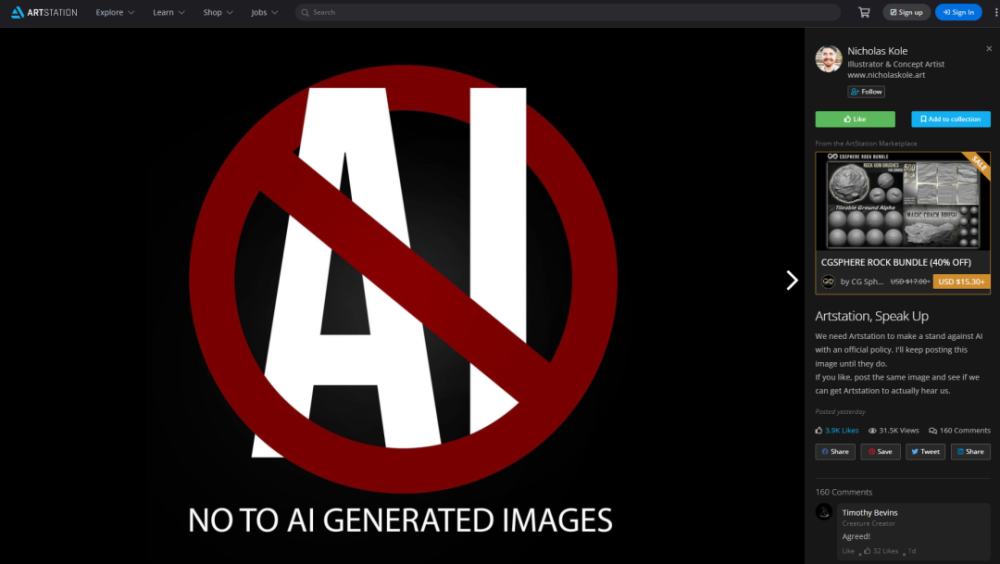Focus the Search input field
The height and width of the screenshot is (564, 1000).
(x=567, y=12)
